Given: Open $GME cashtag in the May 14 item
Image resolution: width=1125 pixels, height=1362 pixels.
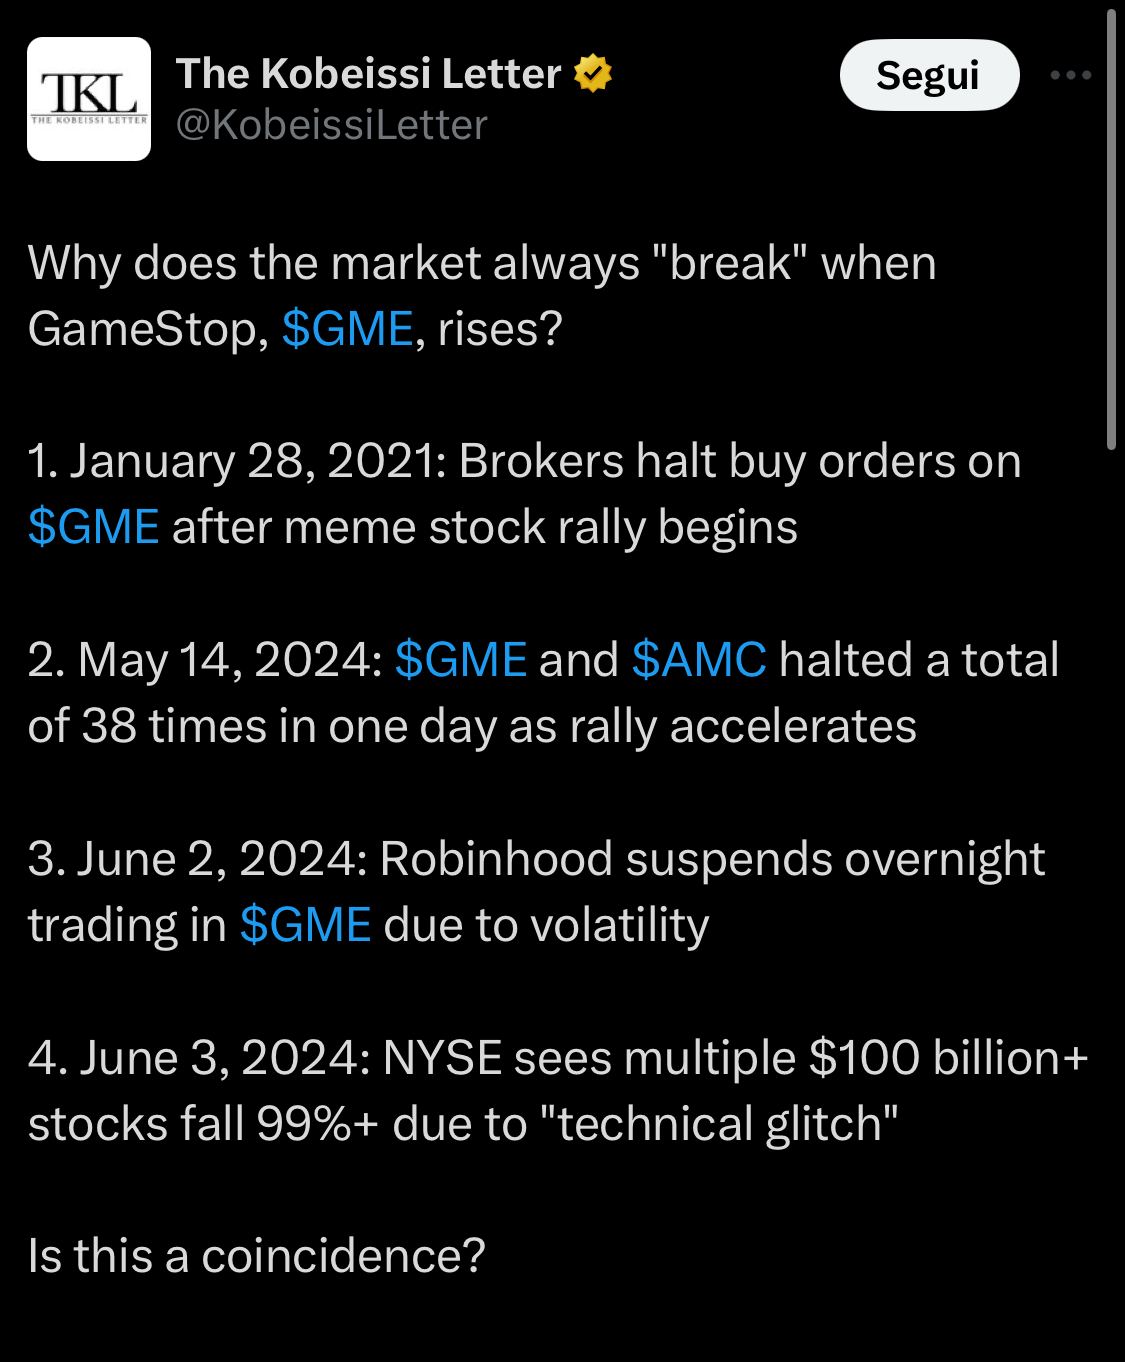Looking at the screenshot, I should tap(460, 660).
